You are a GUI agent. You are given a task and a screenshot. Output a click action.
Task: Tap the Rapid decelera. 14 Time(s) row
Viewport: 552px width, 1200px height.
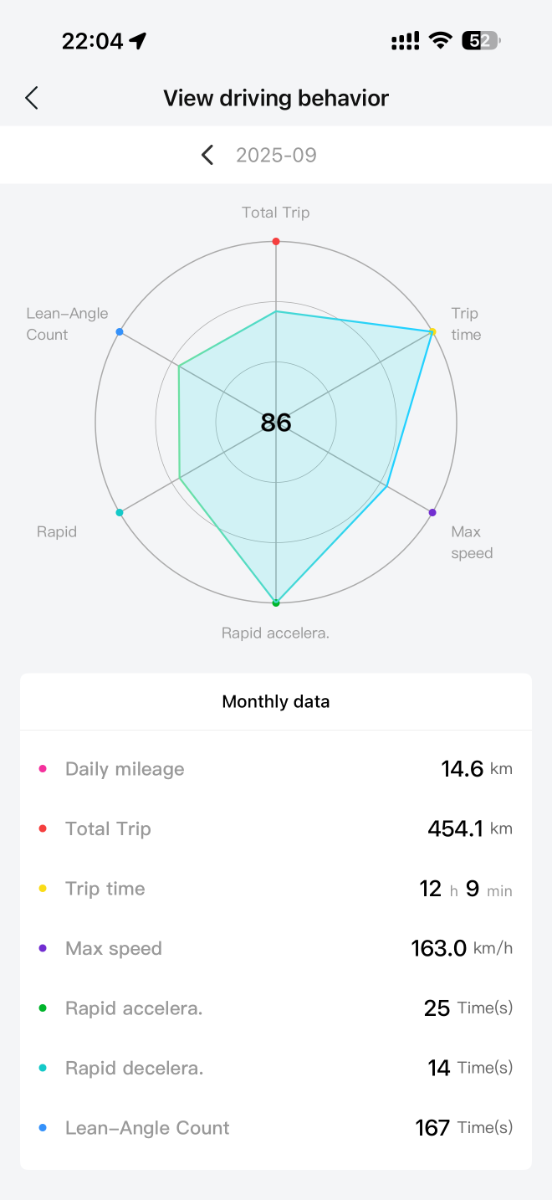276,1068
